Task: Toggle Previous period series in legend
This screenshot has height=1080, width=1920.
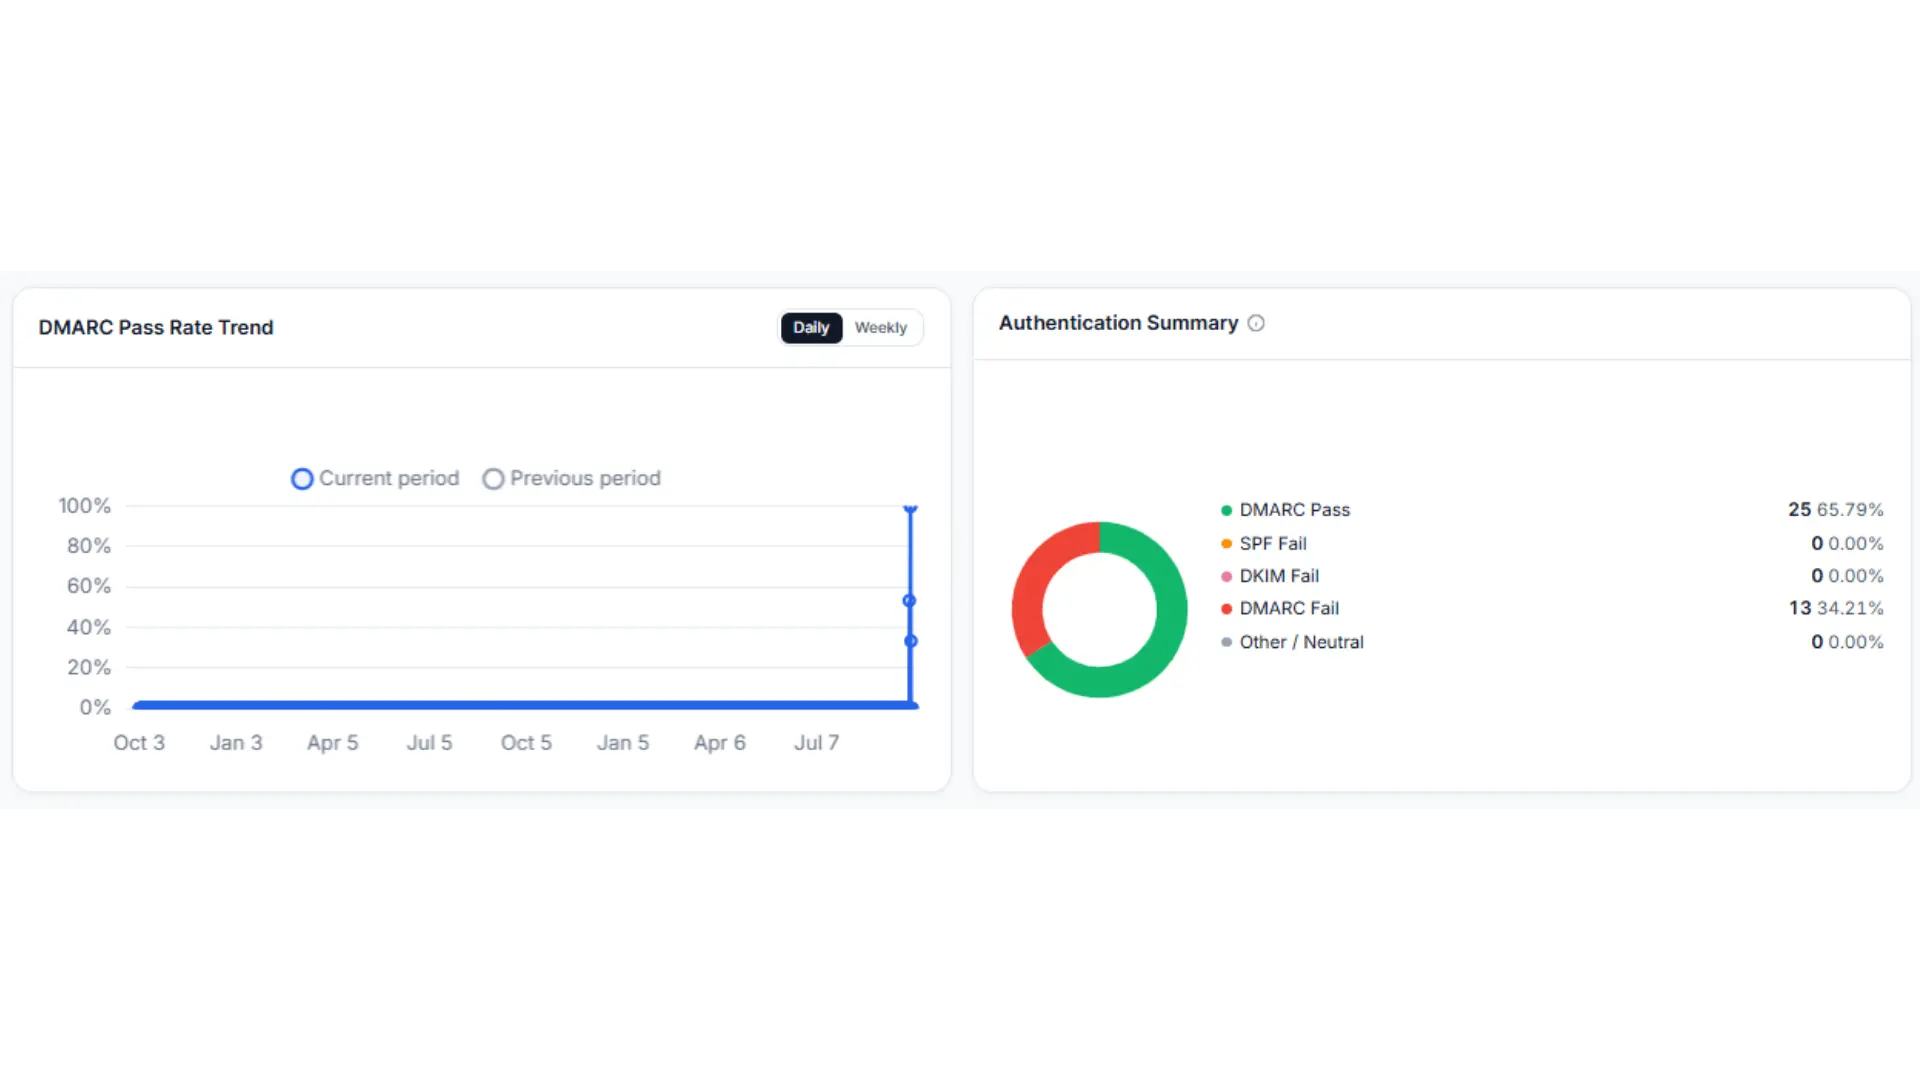Action: [571, 479]
